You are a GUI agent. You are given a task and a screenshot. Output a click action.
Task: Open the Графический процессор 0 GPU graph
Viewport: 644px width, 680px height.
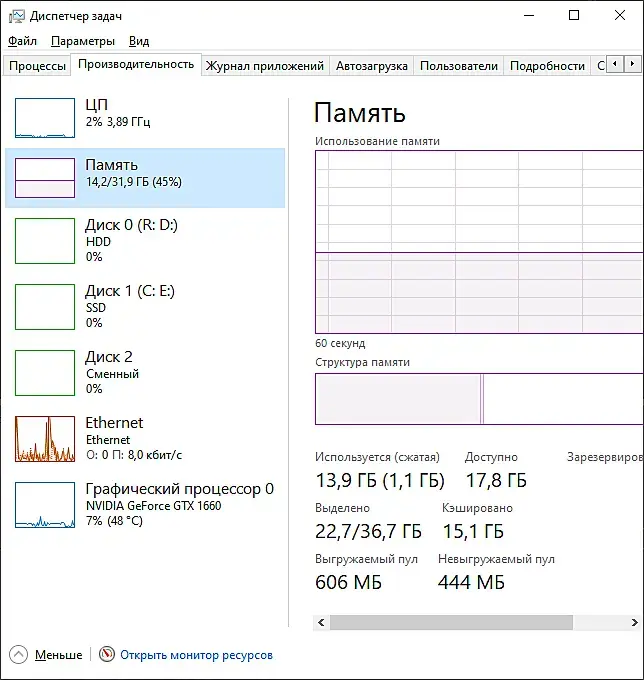pyautogui.click(x=45, y=505)
